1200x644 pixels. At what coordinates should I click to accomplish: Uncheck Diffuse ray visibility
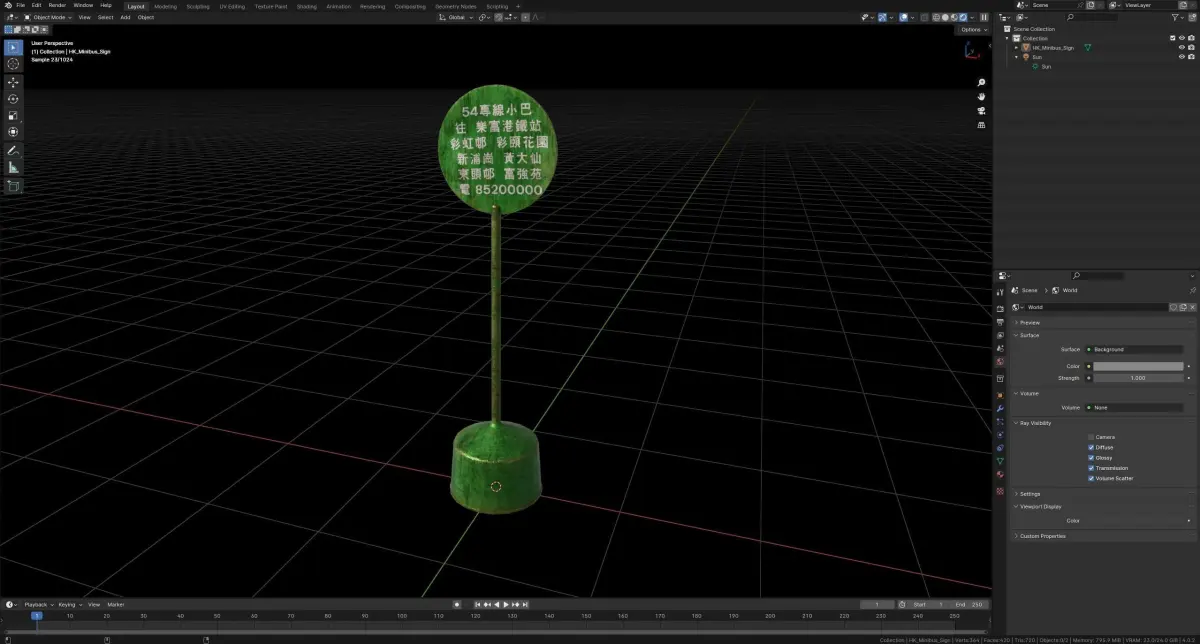1091,447
